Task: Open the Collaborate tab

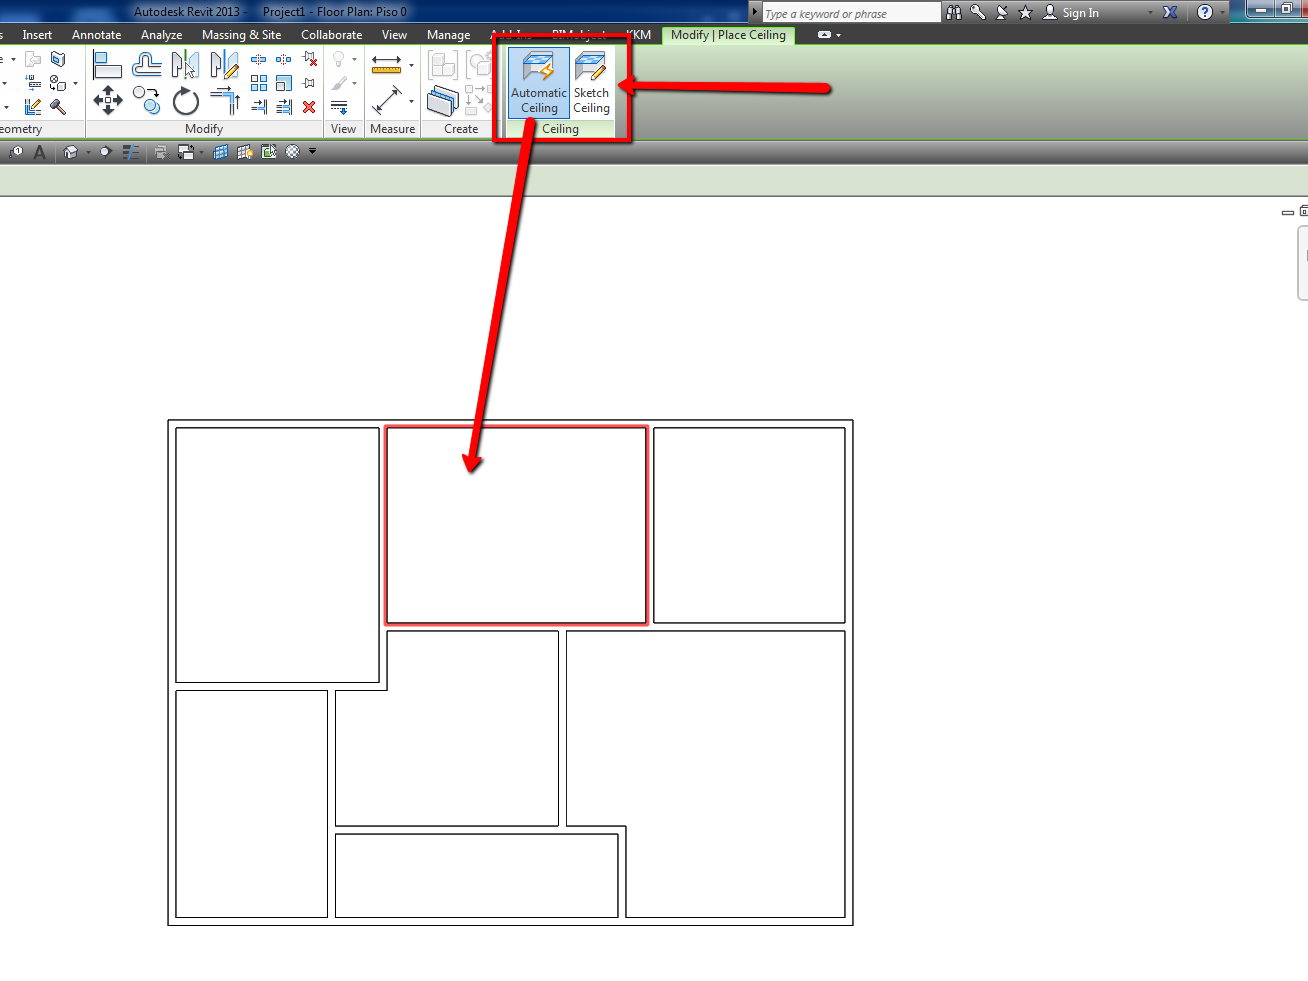Action: 332,35
